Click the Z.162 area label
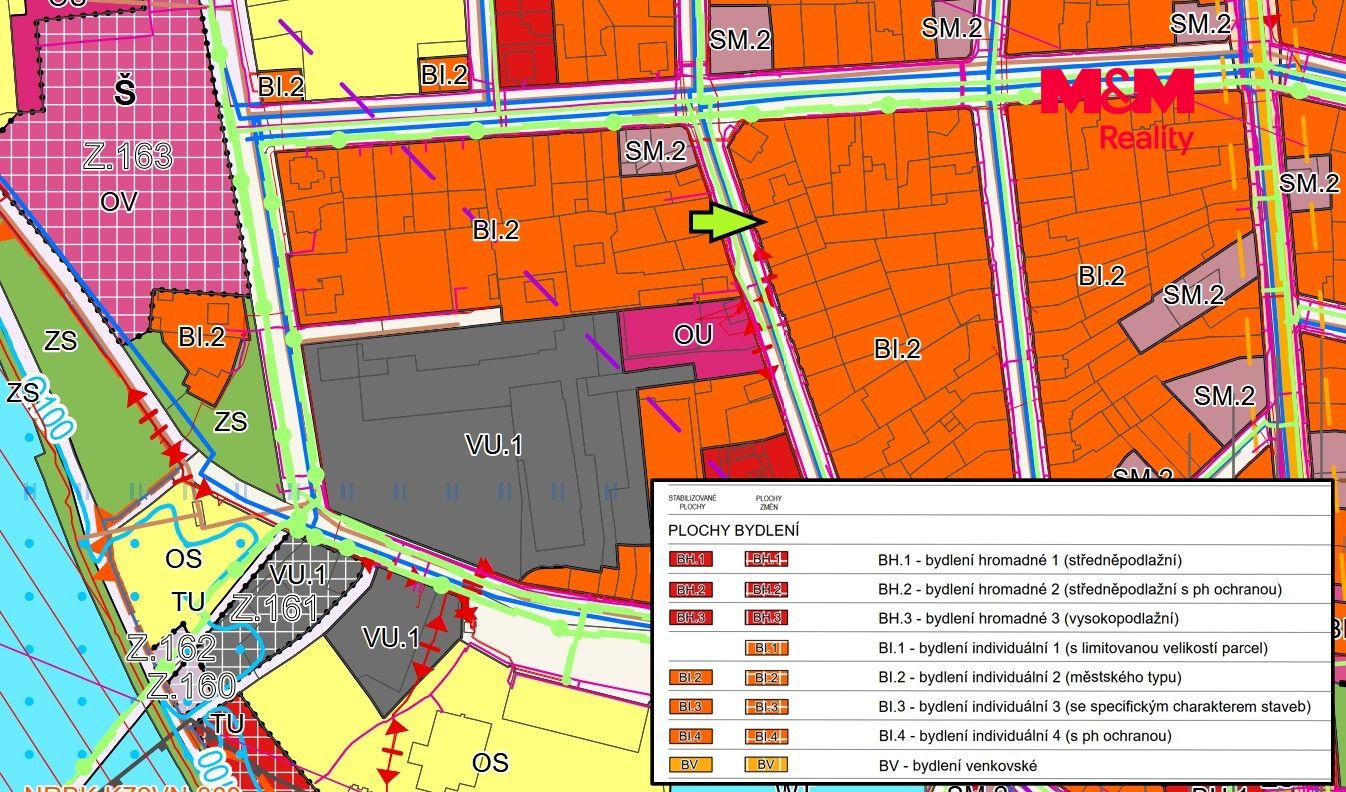Image resolution: width=1346 pixels, height=792 pixels. pyautogui.click(x=171, y=648)
